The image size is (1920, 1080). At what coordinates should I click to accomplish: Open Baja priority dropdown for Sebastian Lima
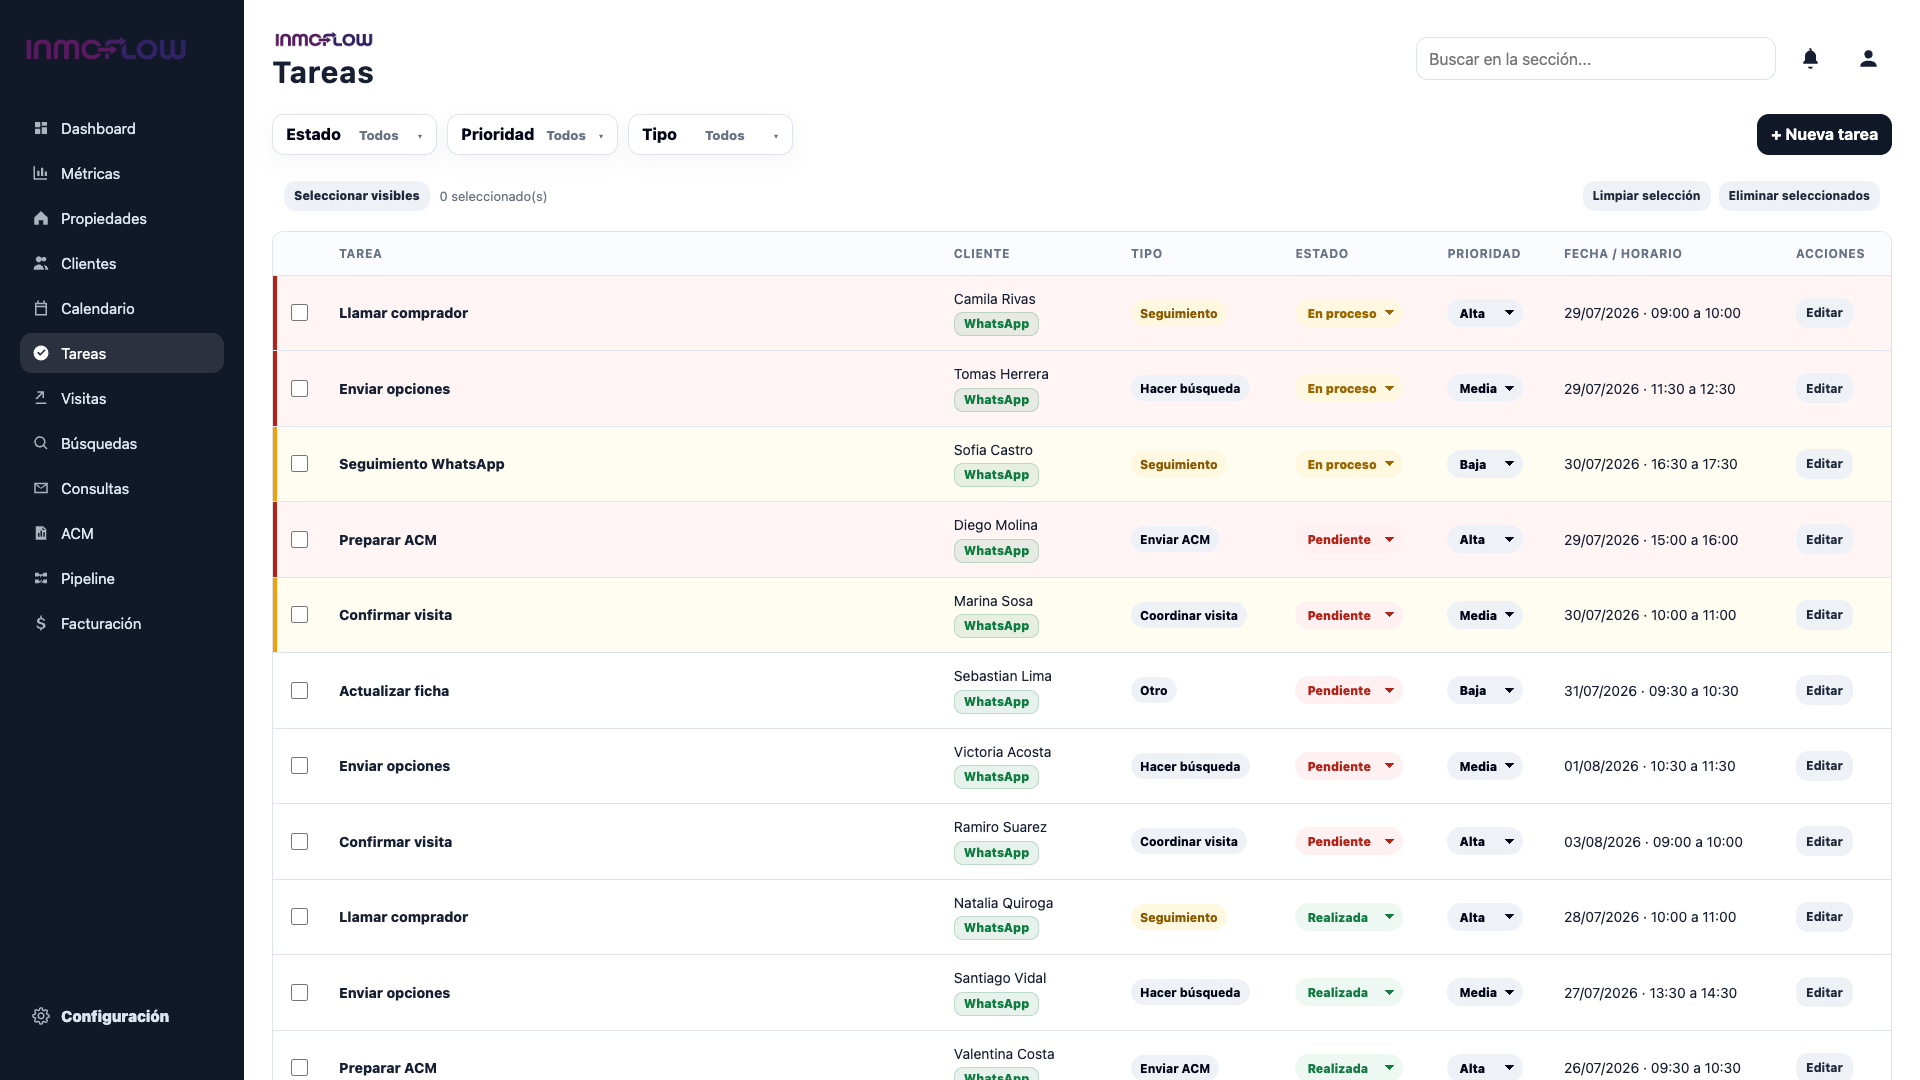tap(1485, 691)
